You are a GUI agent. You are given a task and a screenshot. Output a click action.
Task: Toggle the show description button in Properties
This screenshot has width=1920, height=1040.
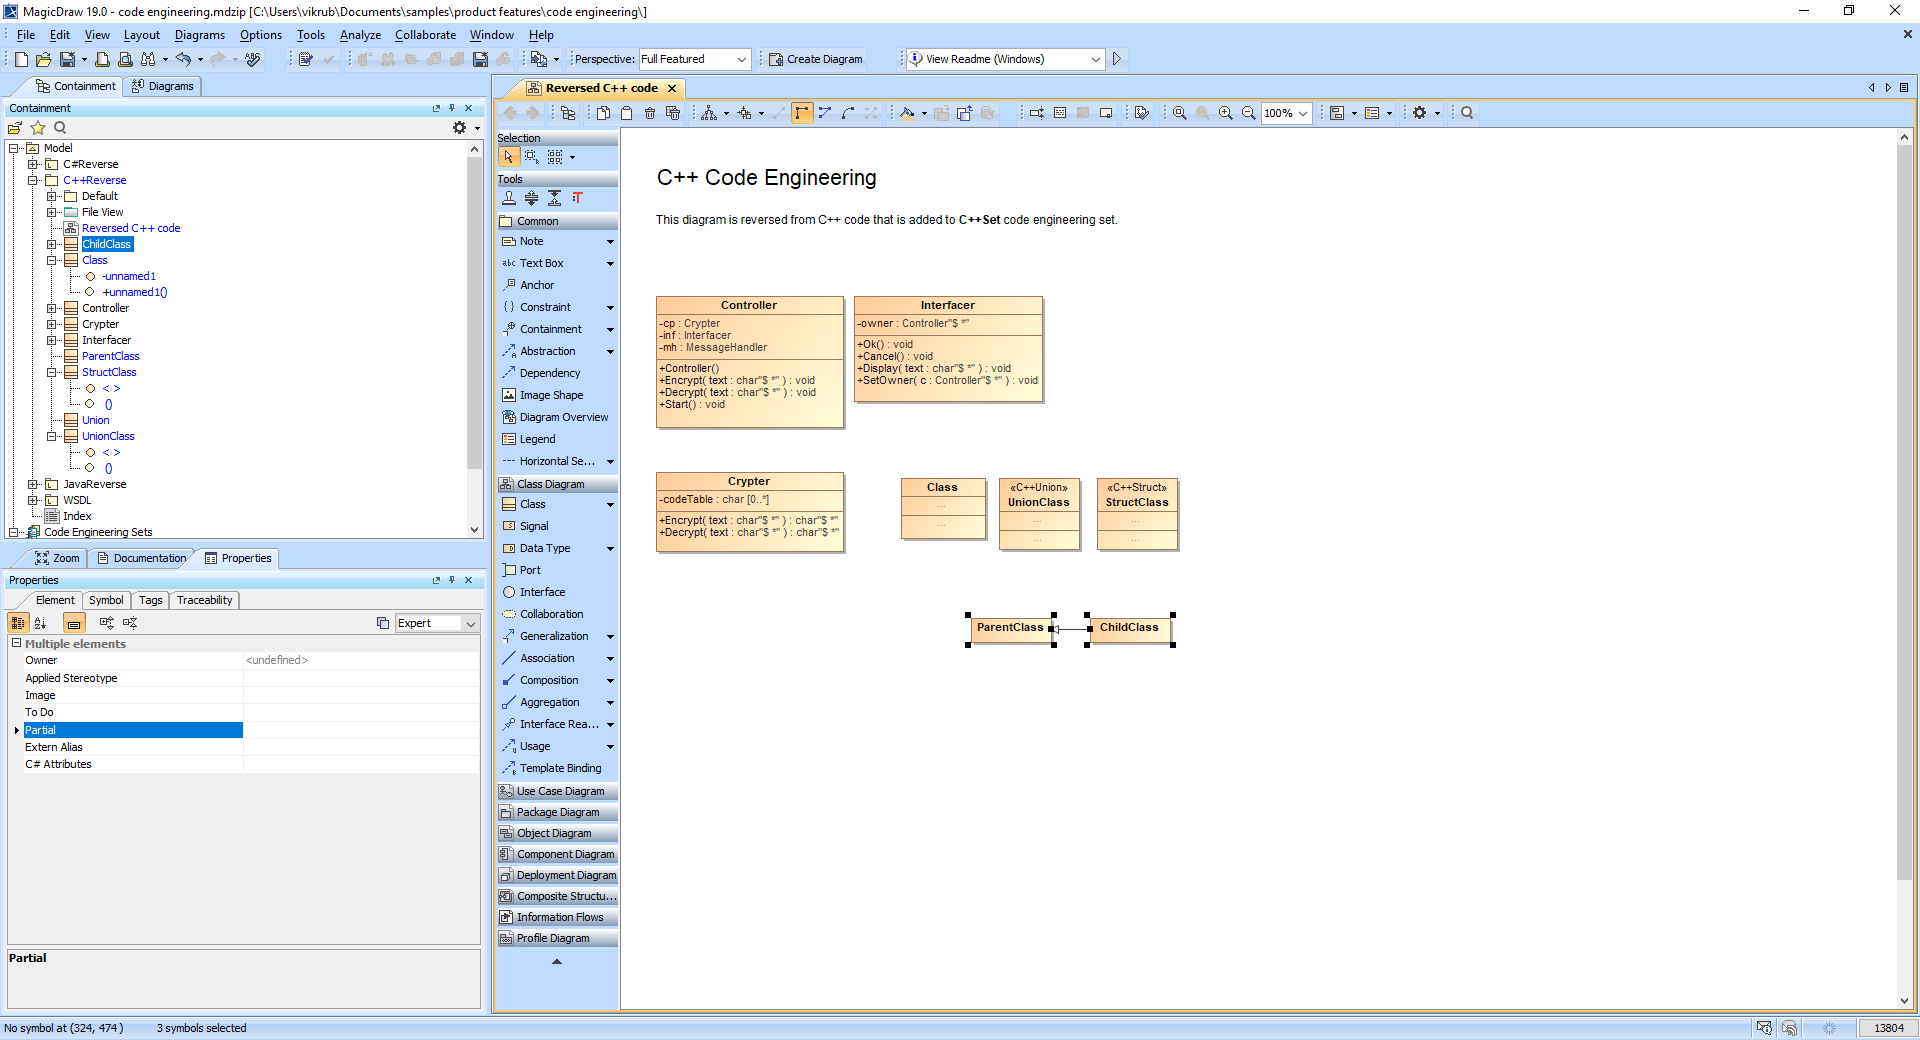74,623
